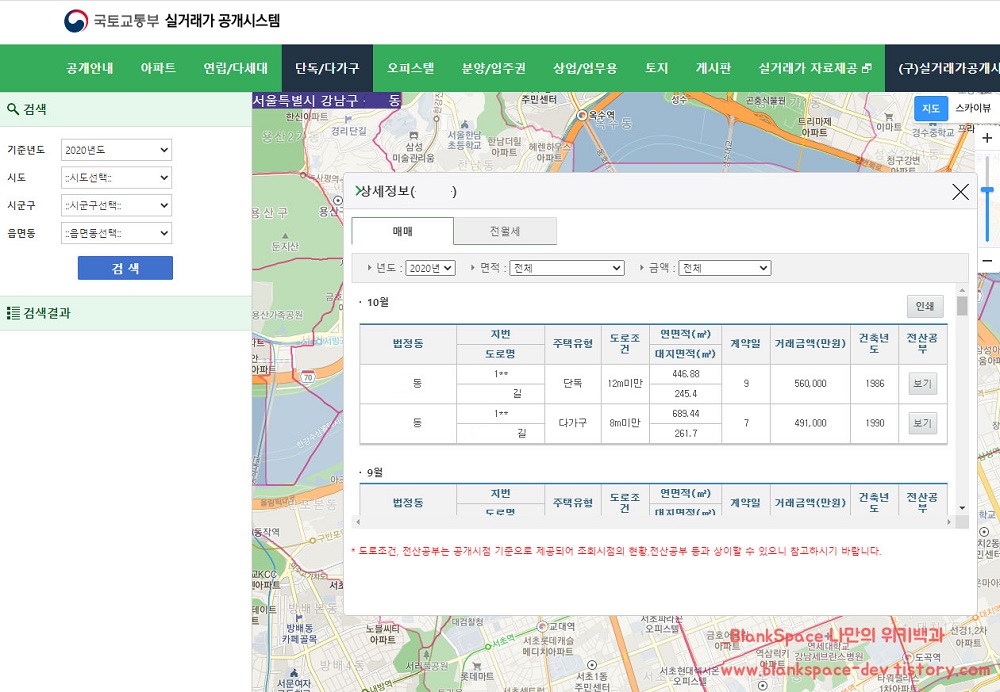Open the 면적 전체 dropdown
The image size is (1000, 692).
click(x=567, y=269)
